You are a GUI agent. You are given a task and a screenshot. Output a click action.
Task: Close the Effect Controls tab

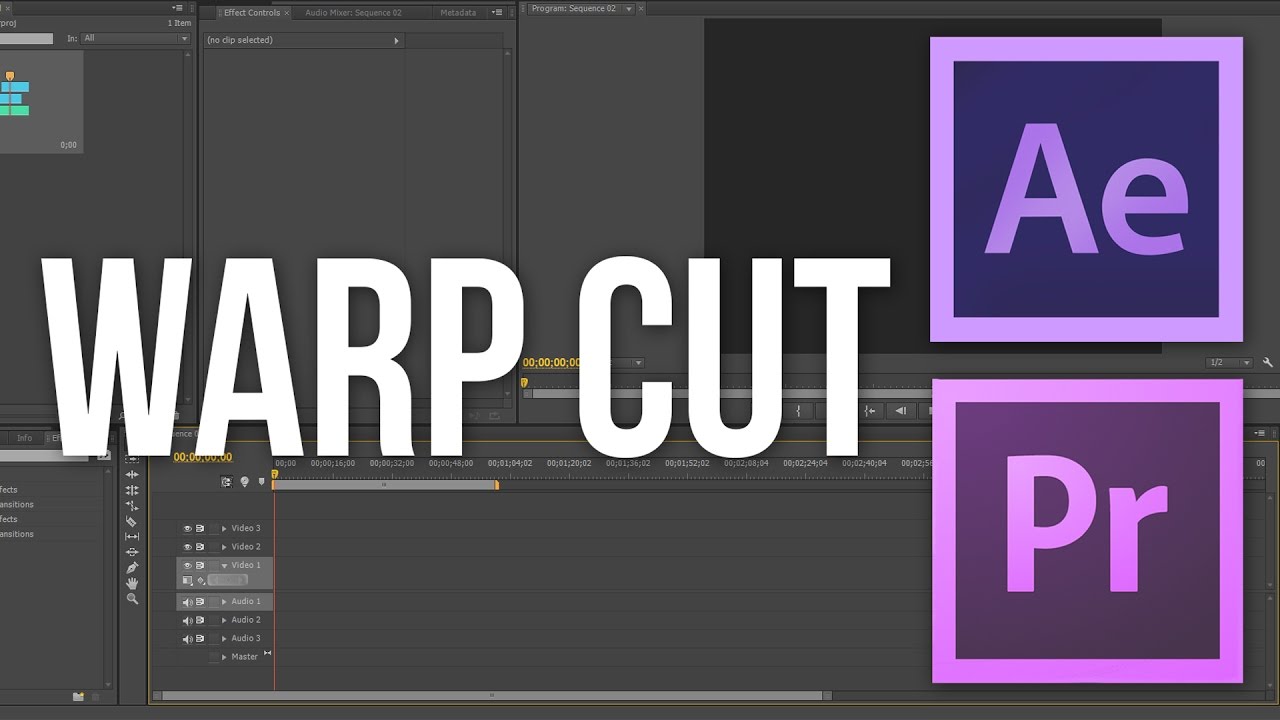point(287,13)
